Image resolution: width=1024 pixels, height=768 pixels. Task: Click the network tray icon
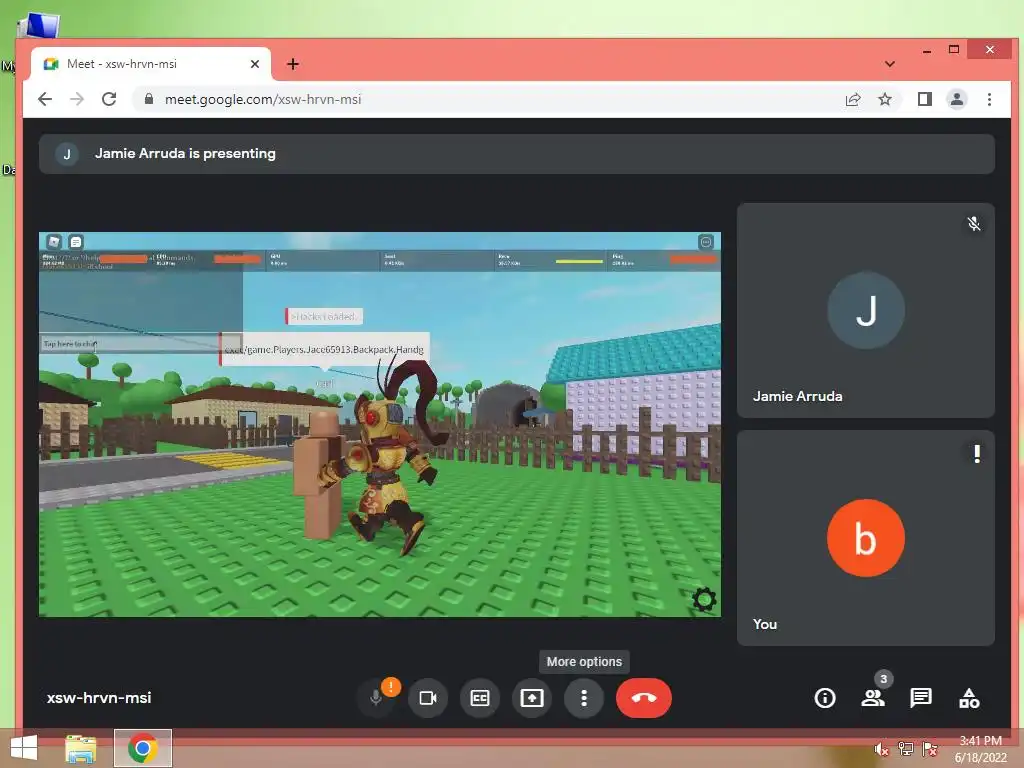(906, 749)
